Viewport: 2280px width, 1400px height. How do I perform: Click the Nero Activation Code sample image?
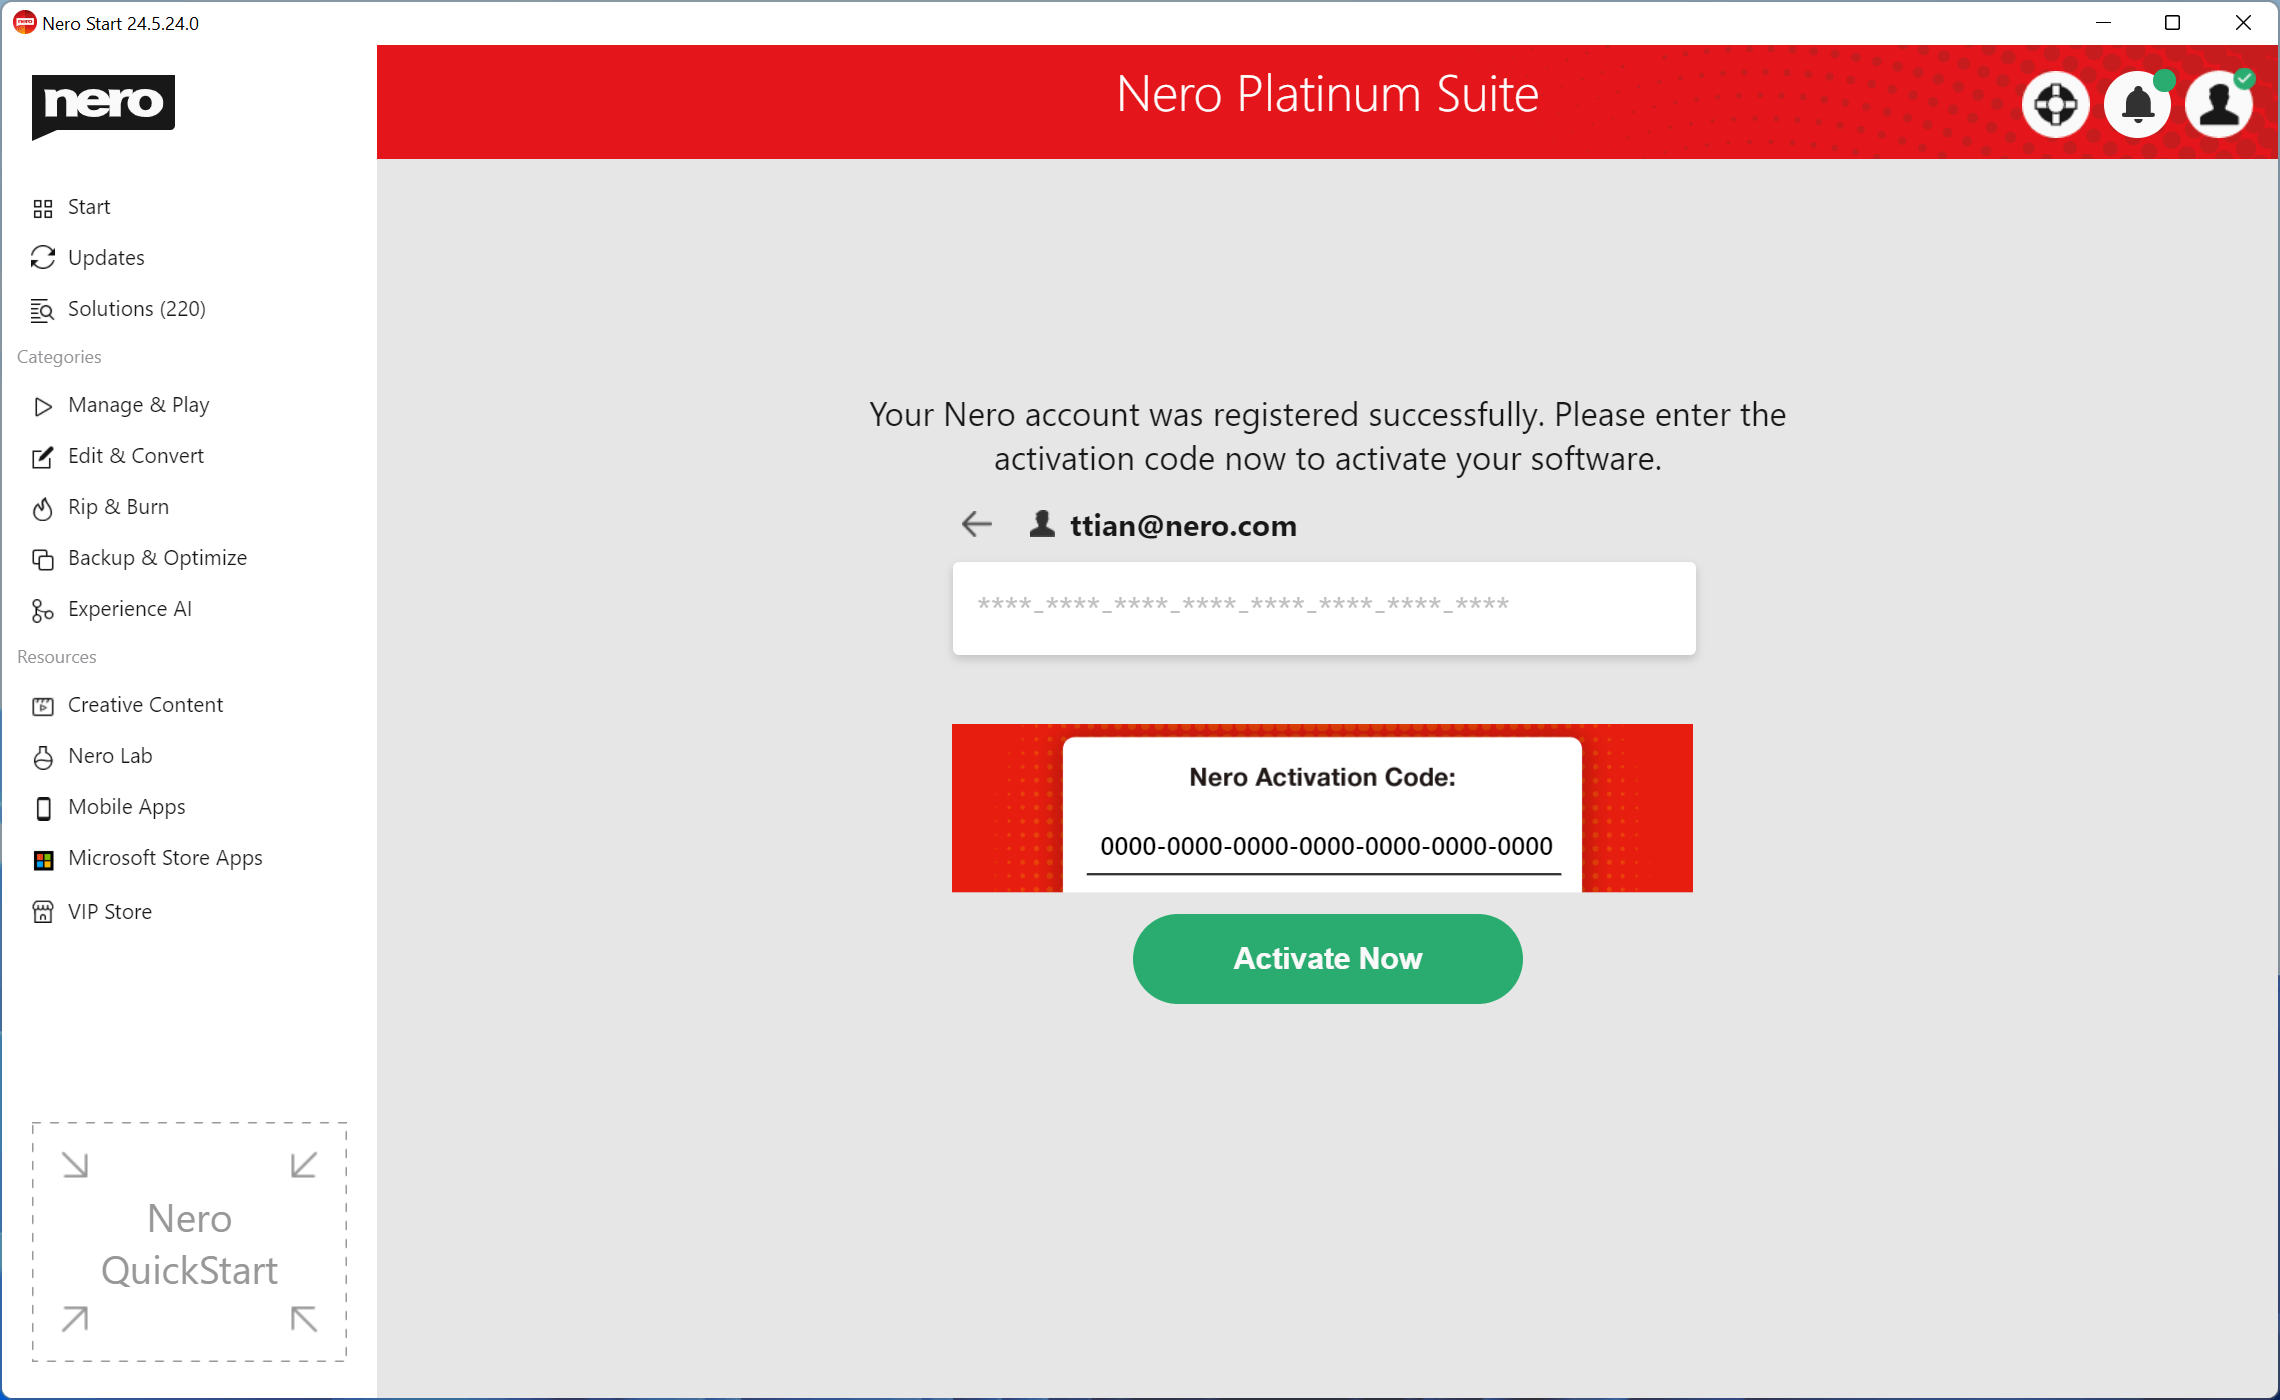click(1322, 808)
